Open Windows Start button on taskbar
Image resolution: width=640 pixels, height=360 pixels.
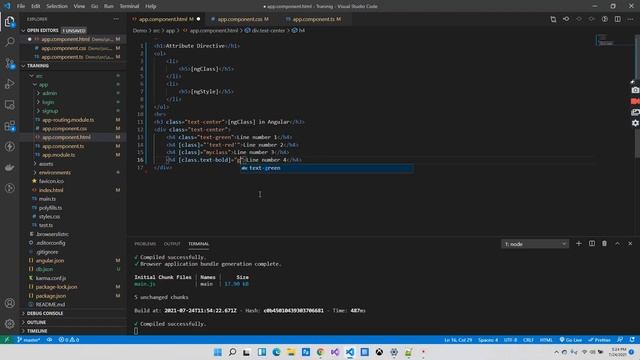click(x=218, y=352)
